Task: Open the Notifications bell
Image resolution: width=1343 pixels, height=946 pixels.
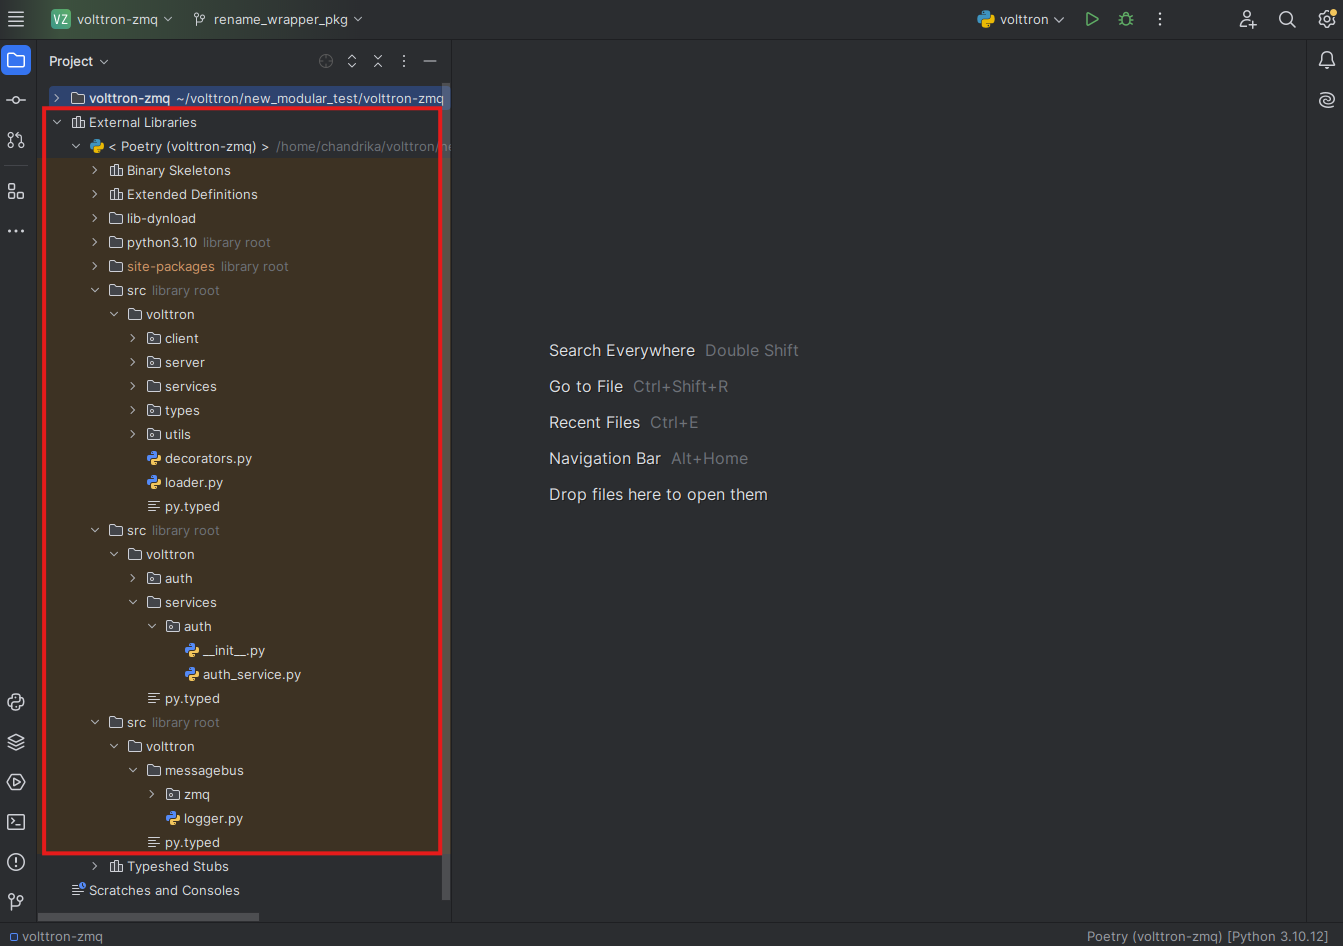Action: (1327, 61)
